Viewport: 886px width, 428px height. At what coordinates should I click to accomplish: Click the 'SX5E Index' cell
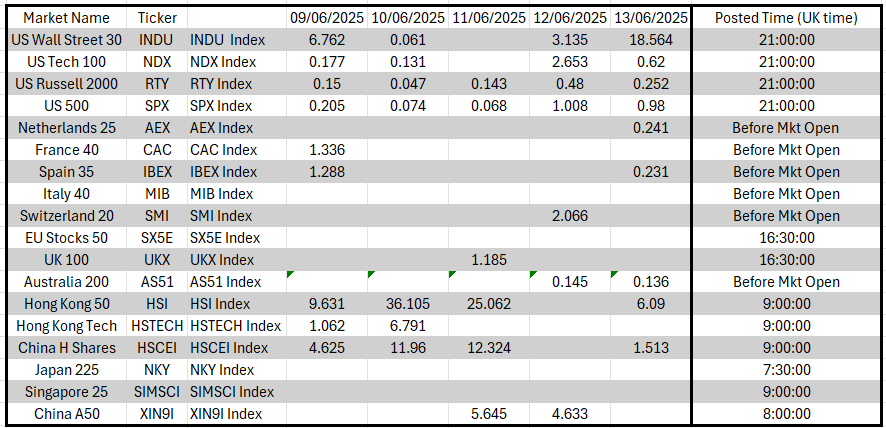236,238
